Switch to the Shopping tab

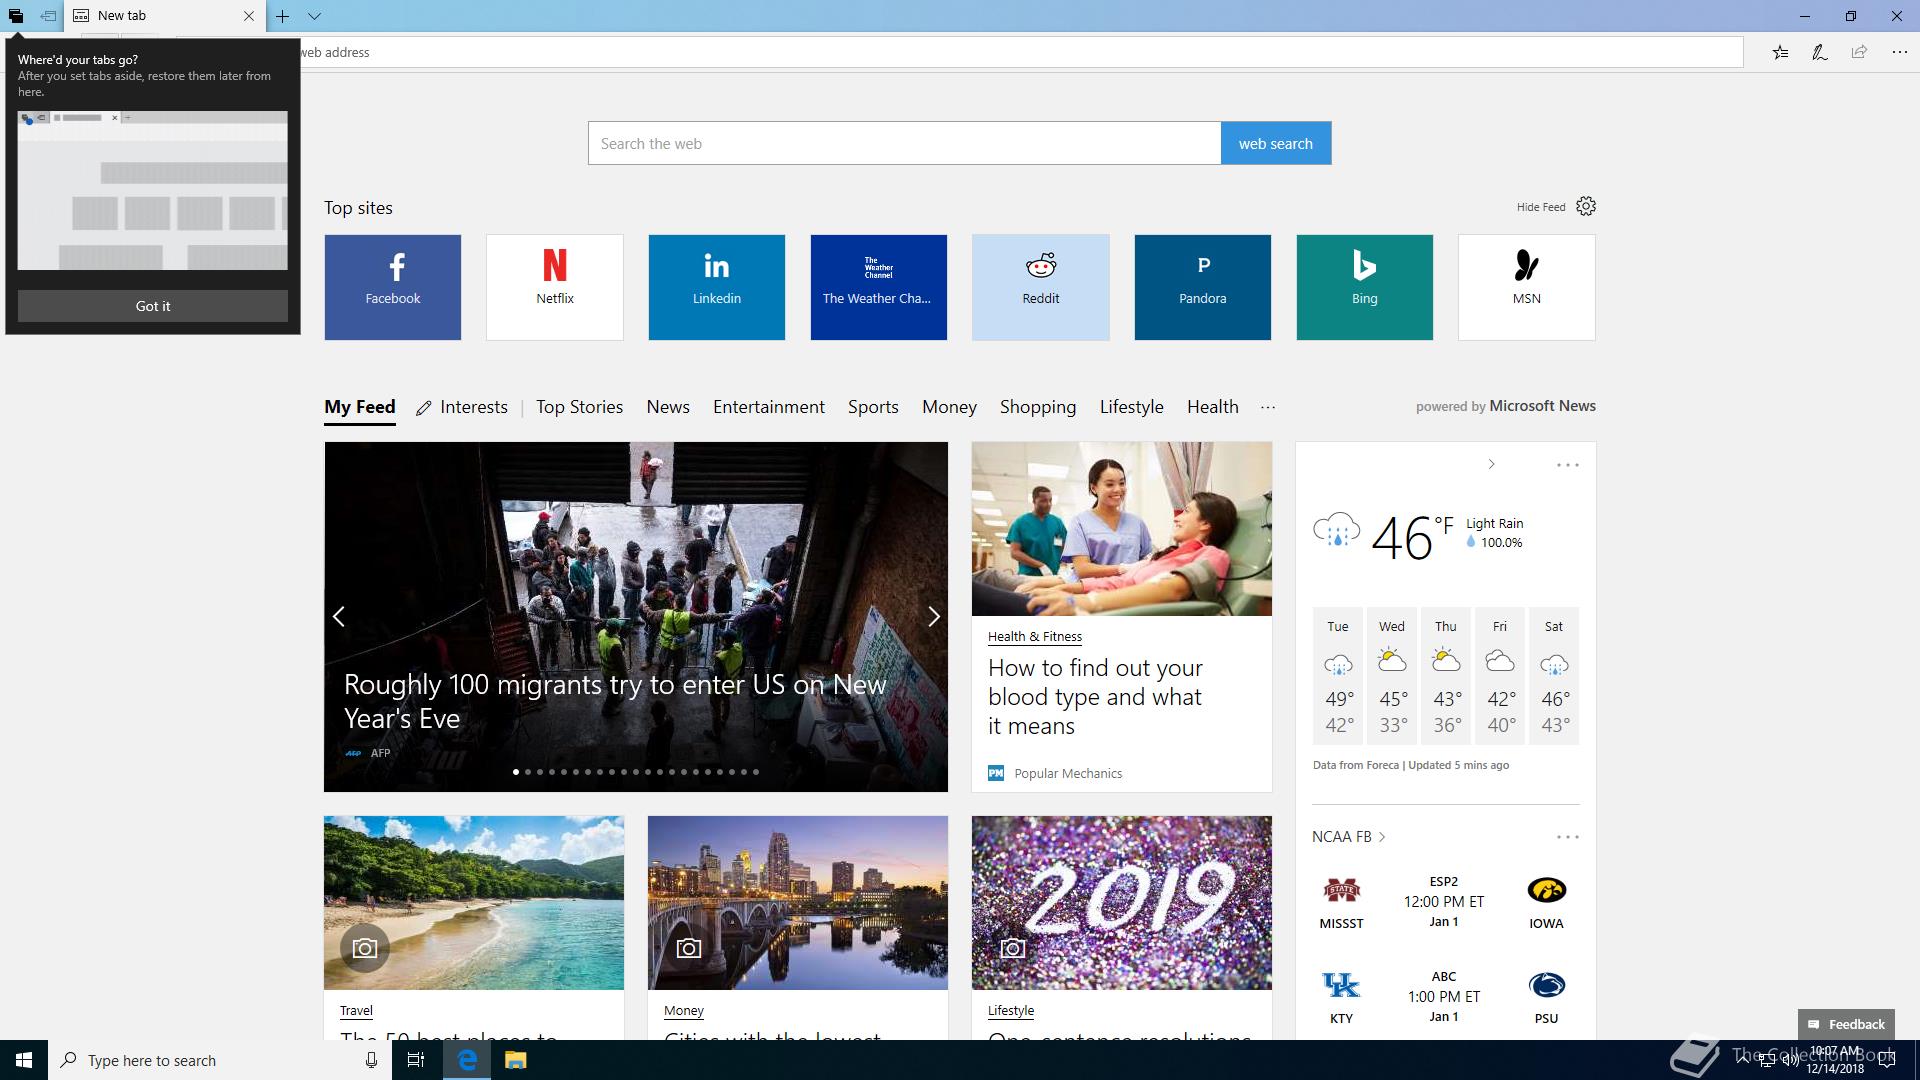[1038, 407]
